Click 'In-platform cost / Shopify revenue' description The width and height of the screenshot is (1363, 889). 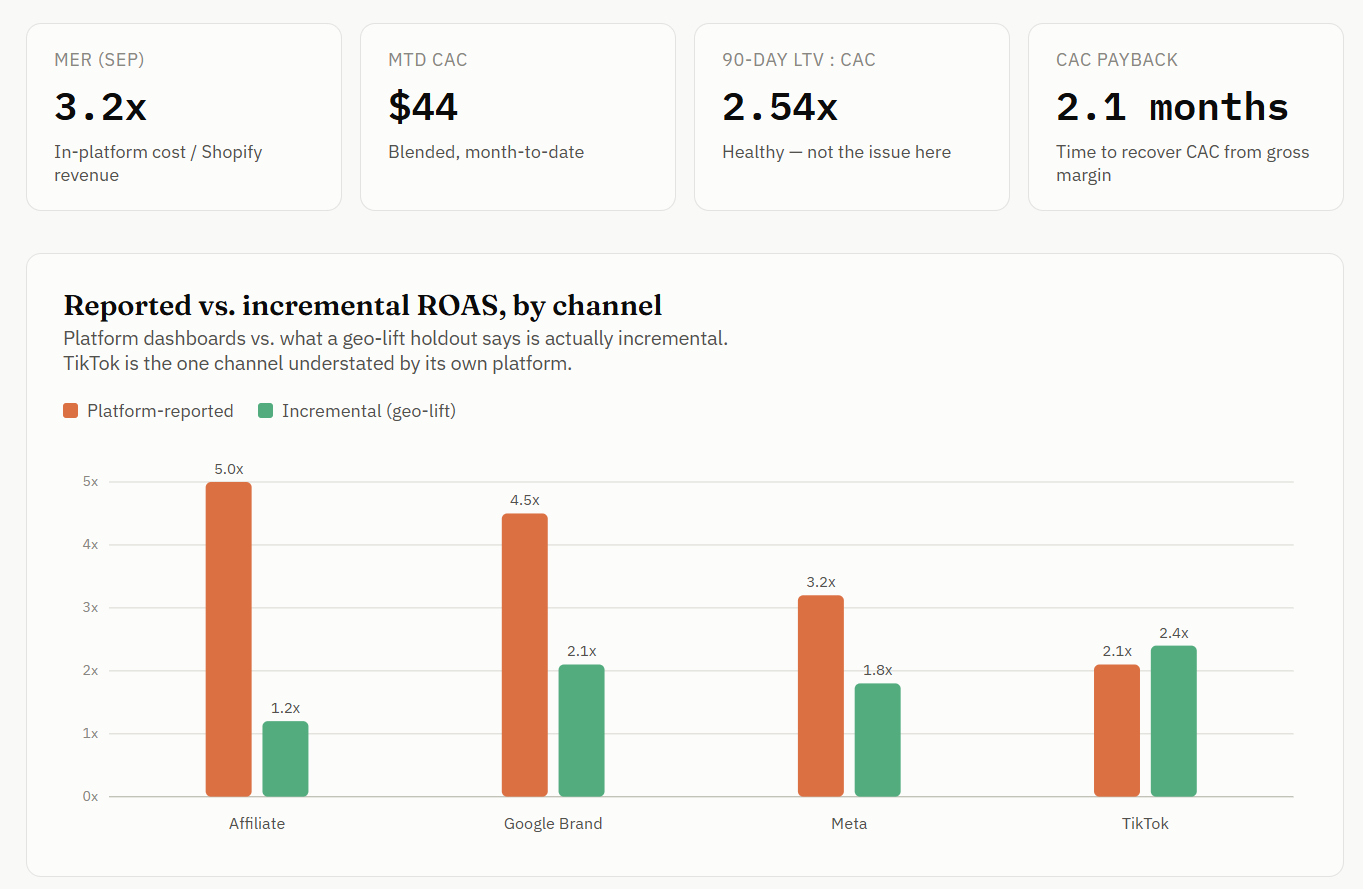tap(158, 164)
